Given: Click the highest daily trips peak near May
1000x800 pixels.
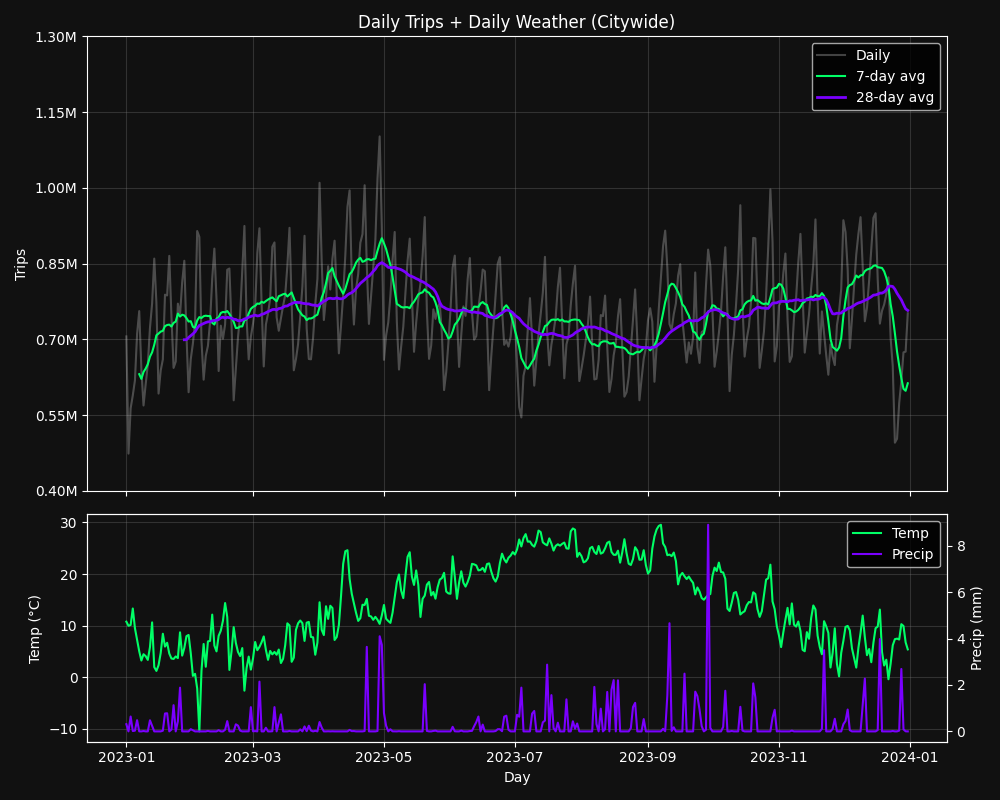Looking at the screenshot, I should pos(379,137).
